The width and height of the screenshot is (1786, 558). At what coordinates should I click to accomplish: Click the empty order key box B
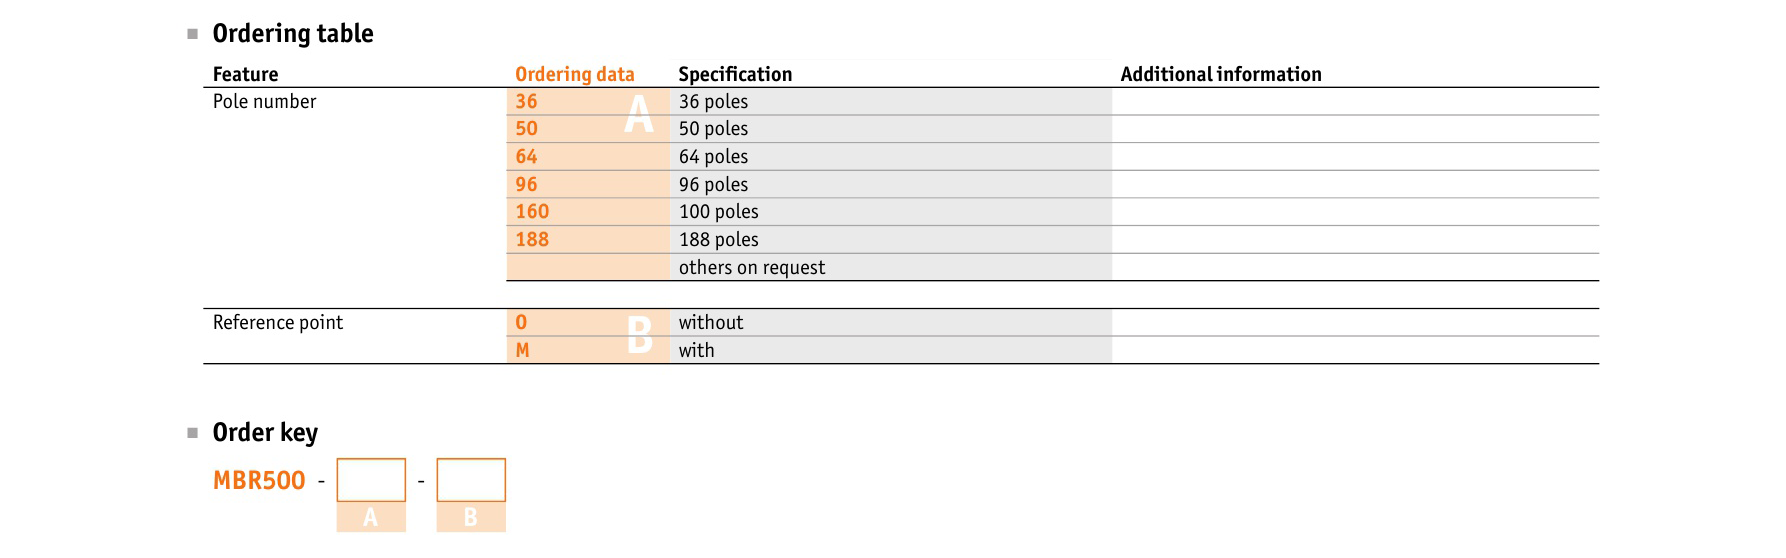coord(471,480)
